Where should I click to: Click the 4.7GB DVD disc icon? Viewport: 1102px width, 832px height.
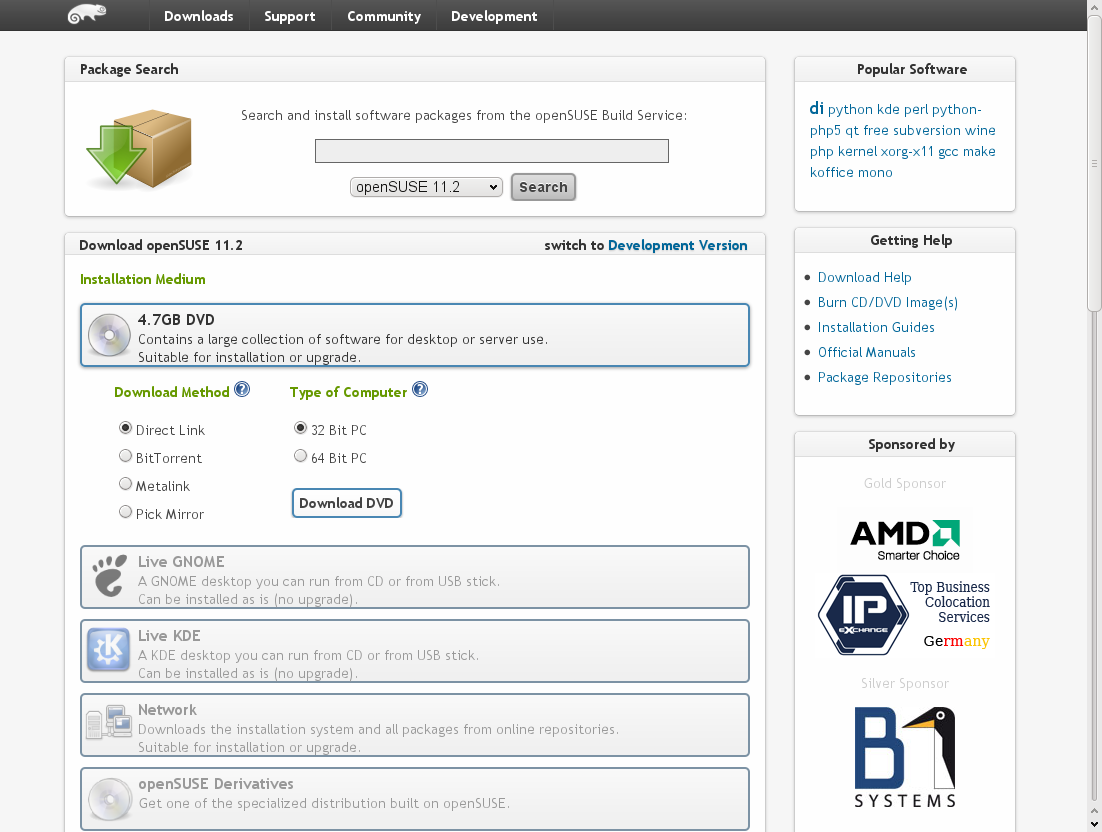(107, 336)
